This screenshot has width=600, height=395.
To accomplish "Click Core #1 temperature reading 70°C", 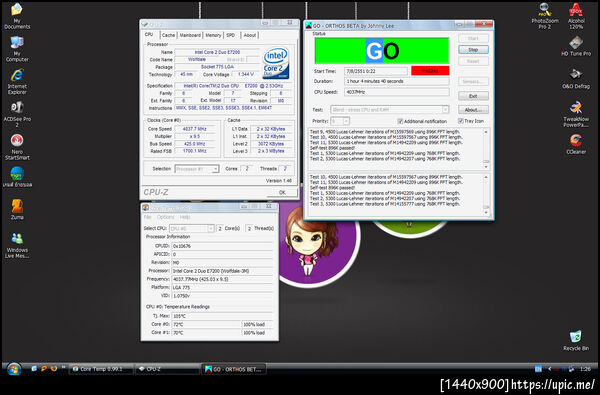I will pyautogui.click(x=206, y=333).
